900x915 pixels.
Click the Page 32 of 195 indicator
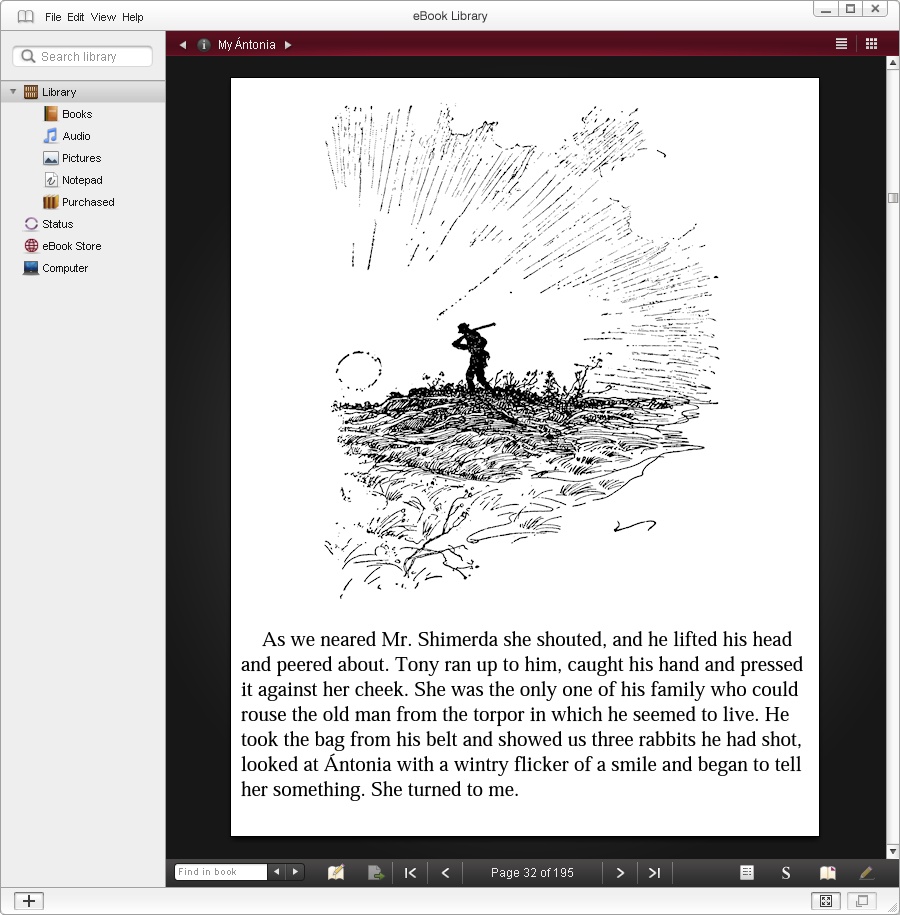click(x=532, y=873)
